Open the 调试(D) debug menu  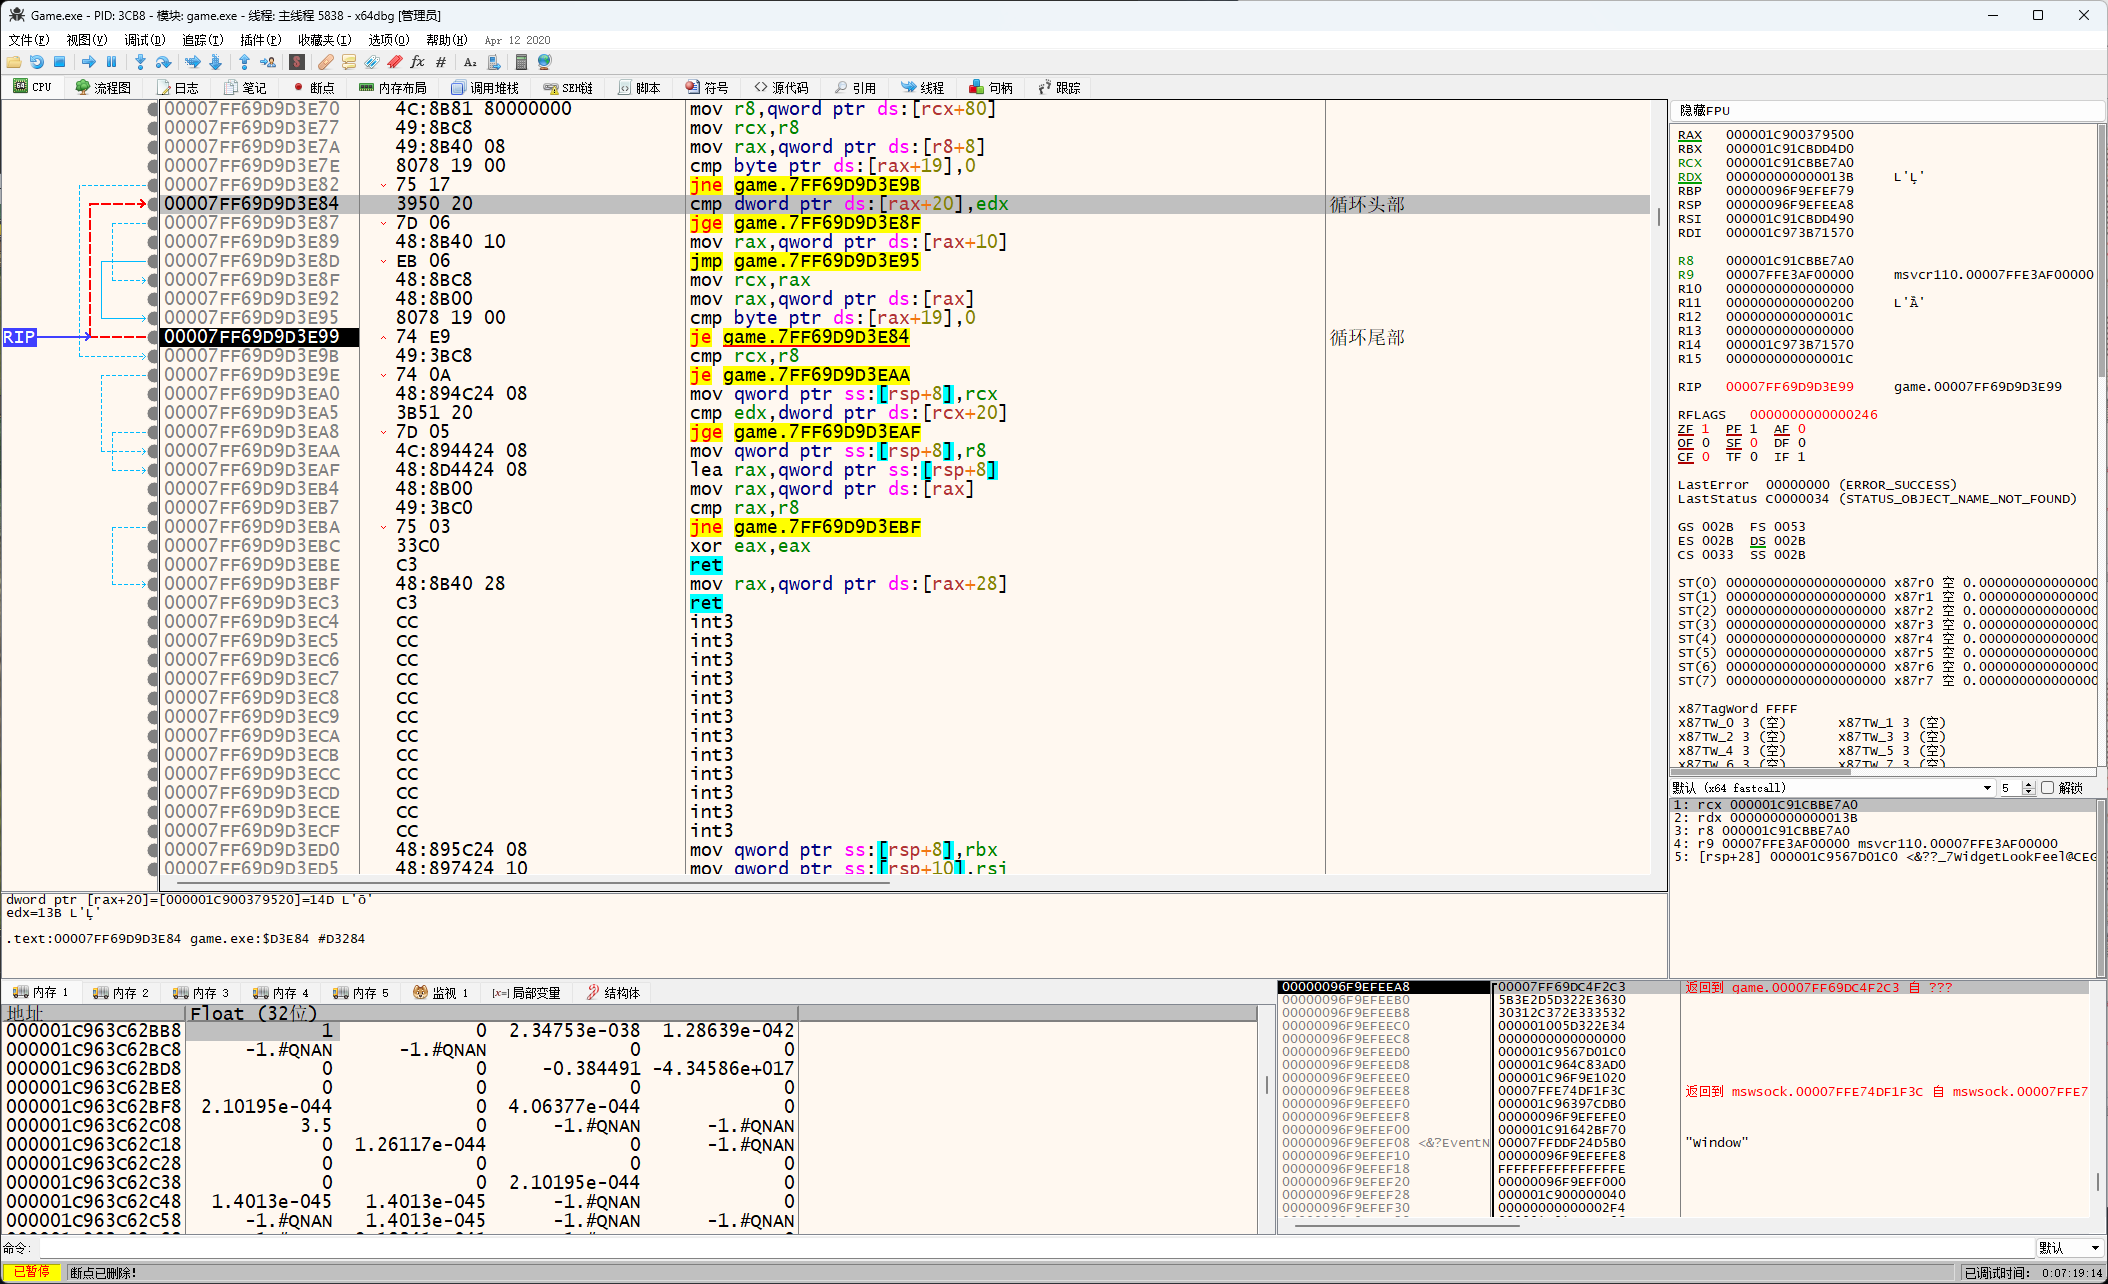144,40
